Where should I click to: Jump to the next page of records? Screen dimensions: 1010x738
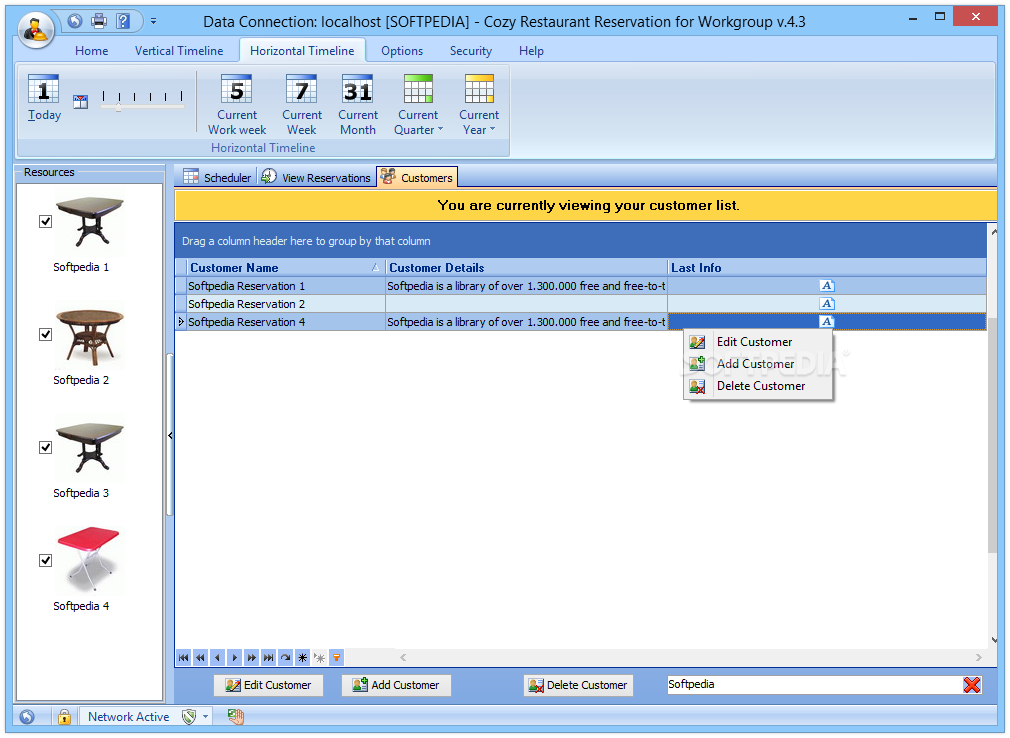pyautogui.click(x=251, y=658)
